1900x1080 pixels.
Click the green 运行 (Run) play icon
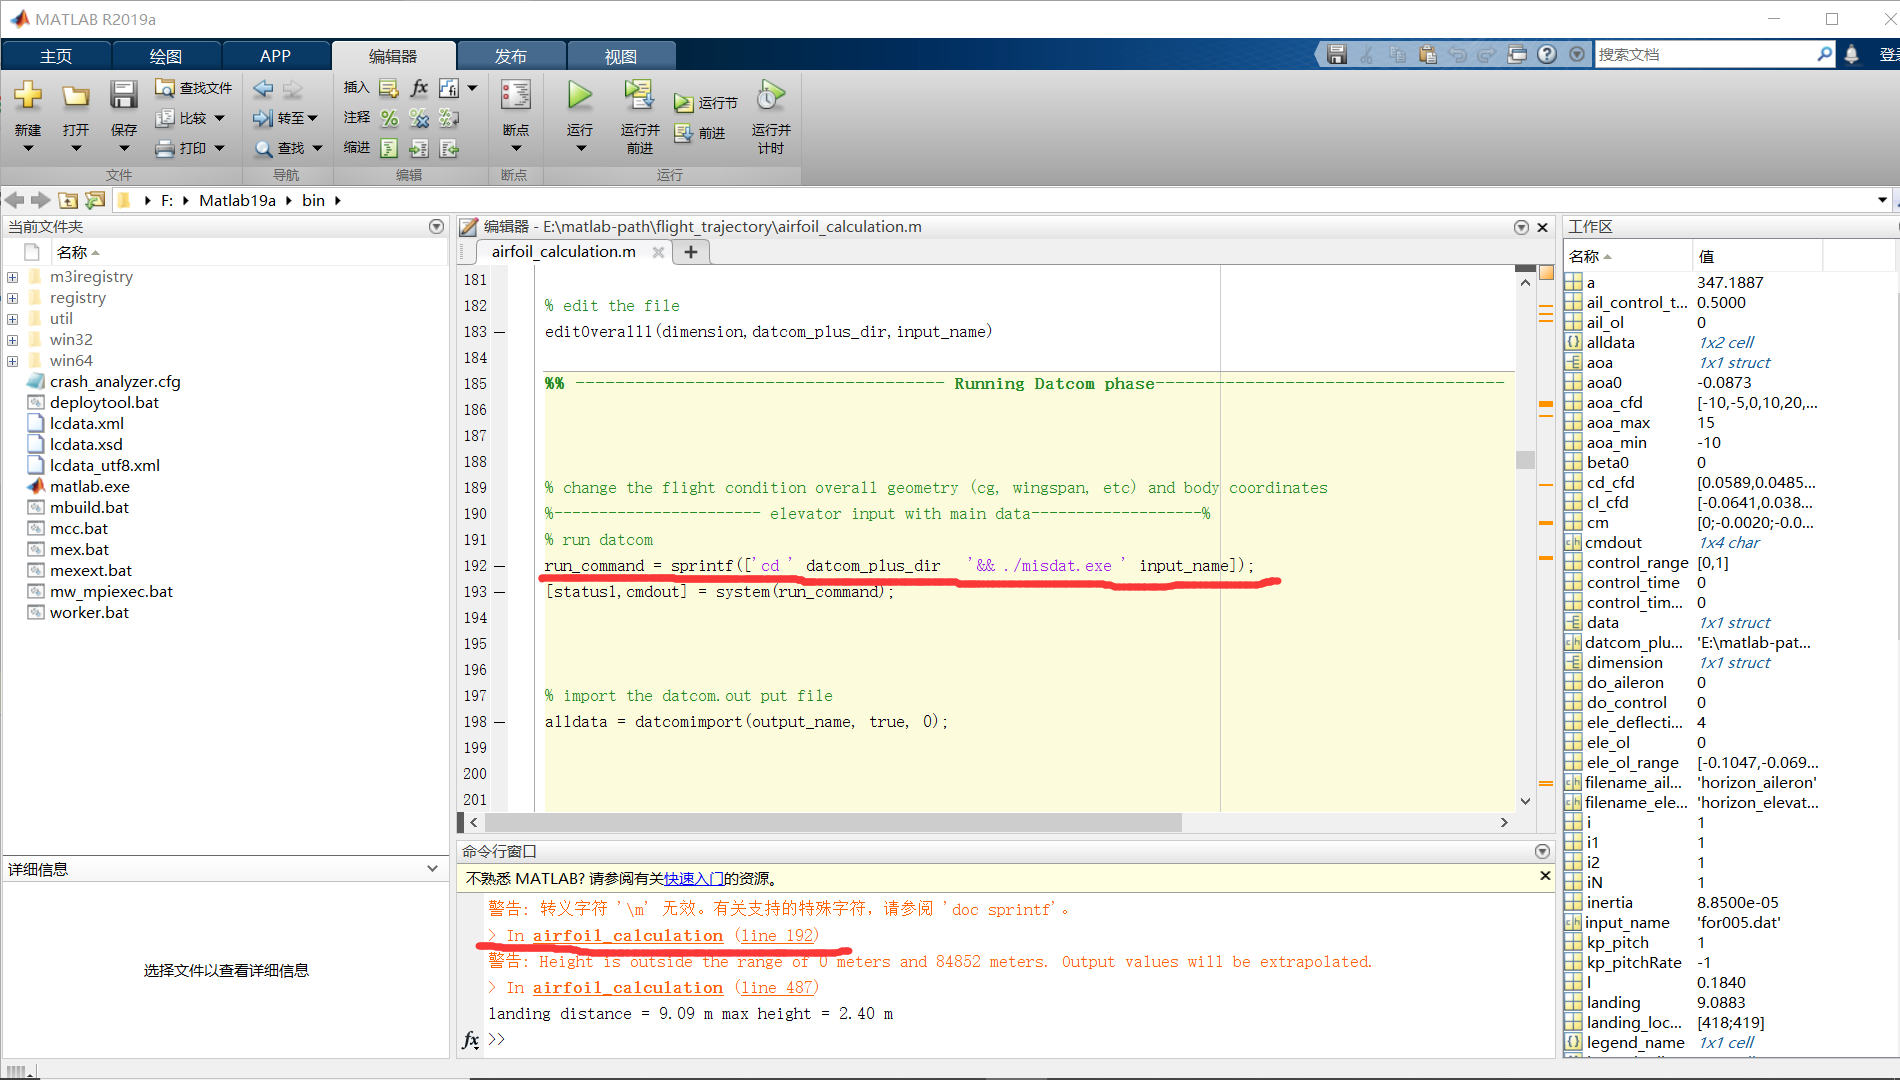pyautogui.click(x=580, y=96)
